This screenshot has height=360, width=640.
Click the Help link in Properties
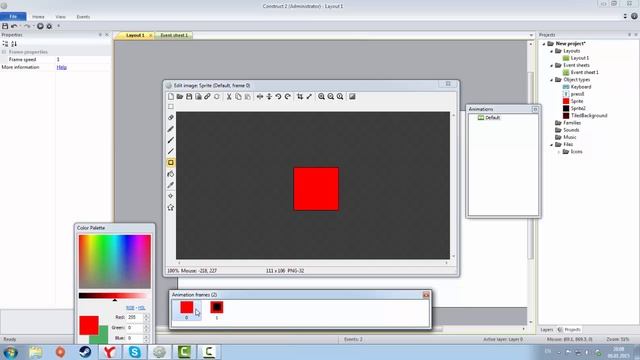pyautogui.click(x=62, y=67)
